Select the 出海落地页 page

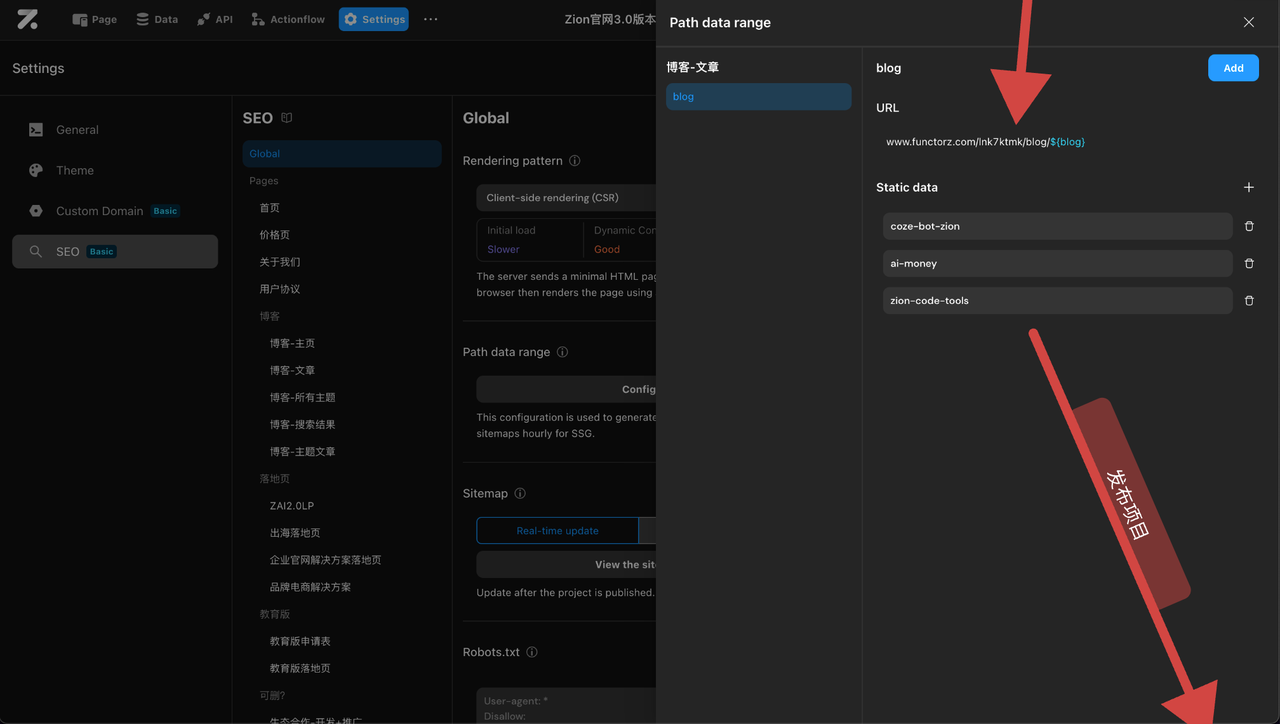click(x=295, y=533)
